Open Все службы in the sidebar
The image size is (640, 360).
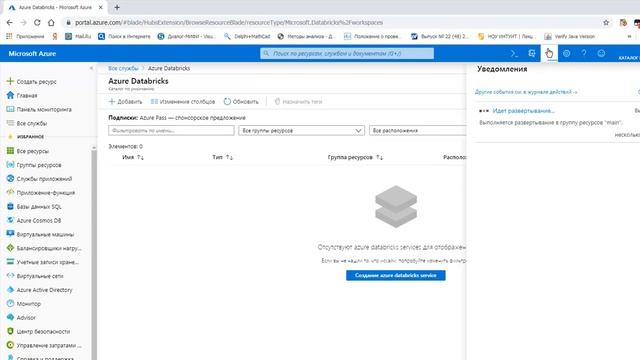(32, 123)
